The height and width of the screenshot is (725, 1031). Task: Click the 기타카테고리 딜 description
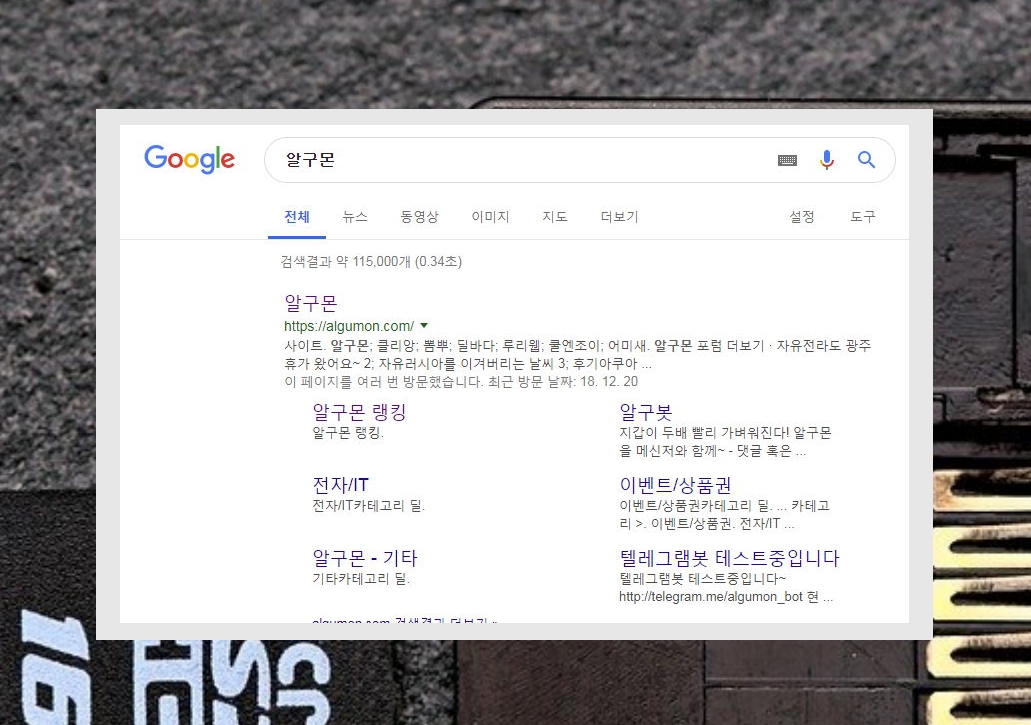(361, 579)
